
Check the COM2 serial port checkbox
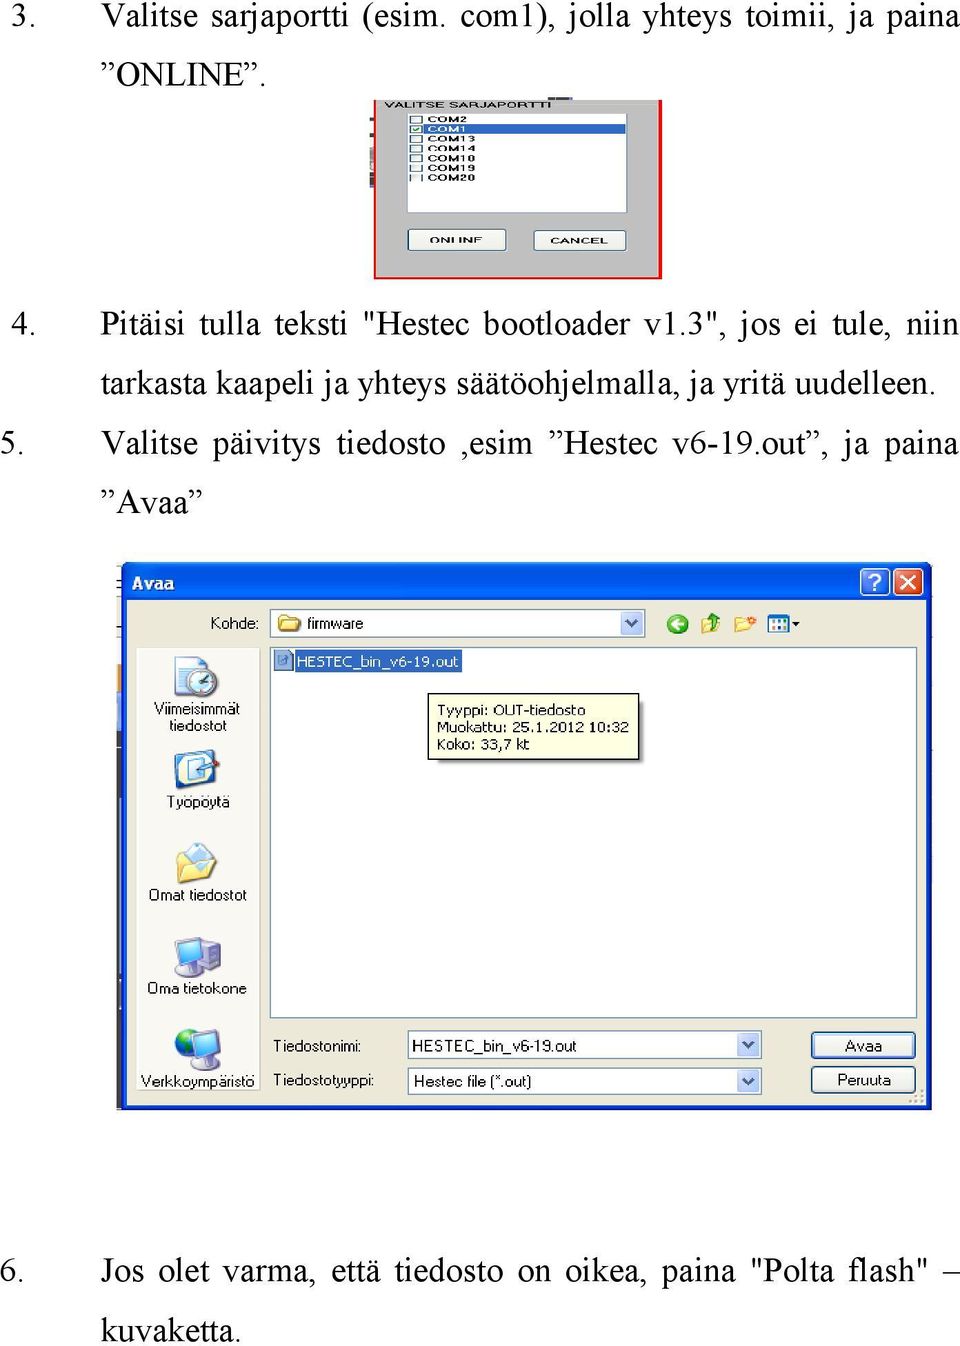[x=415, y=119]
